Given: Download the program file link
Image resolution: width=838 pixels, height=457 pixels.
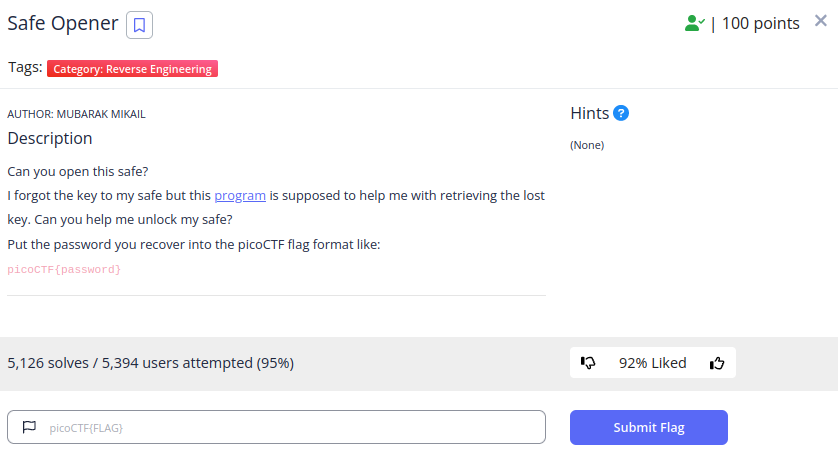Looking at the screenshot, I should (x=240, y=196).
